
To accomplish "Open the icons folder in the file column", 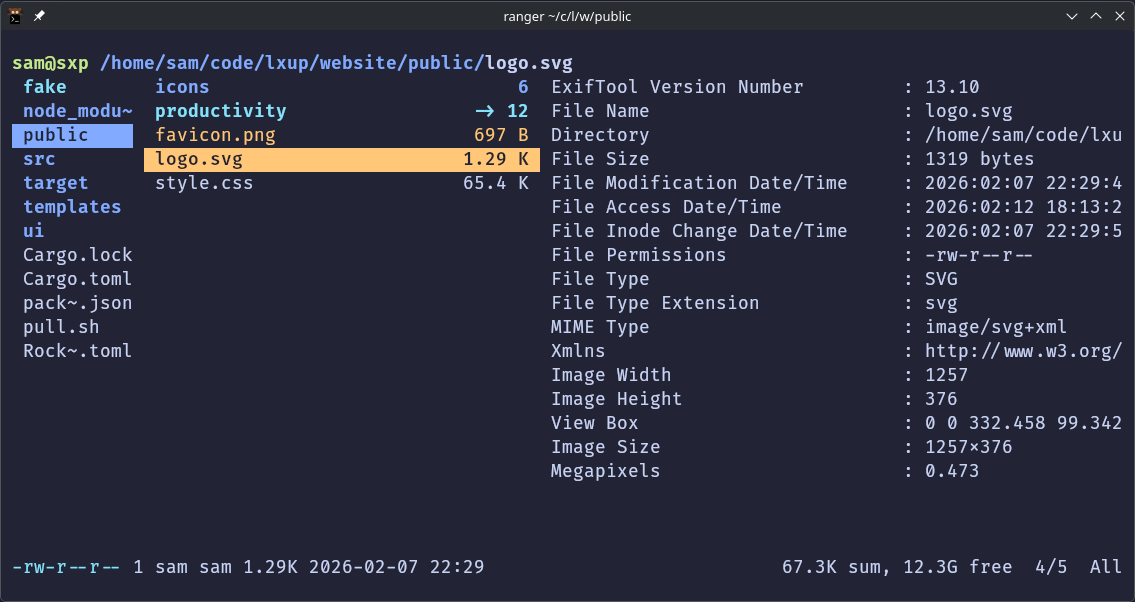I will tap(182, 86).
